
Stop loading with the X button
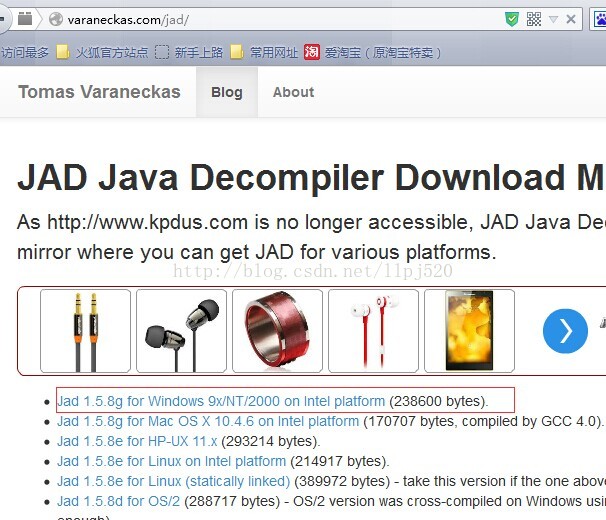[571, 19]
